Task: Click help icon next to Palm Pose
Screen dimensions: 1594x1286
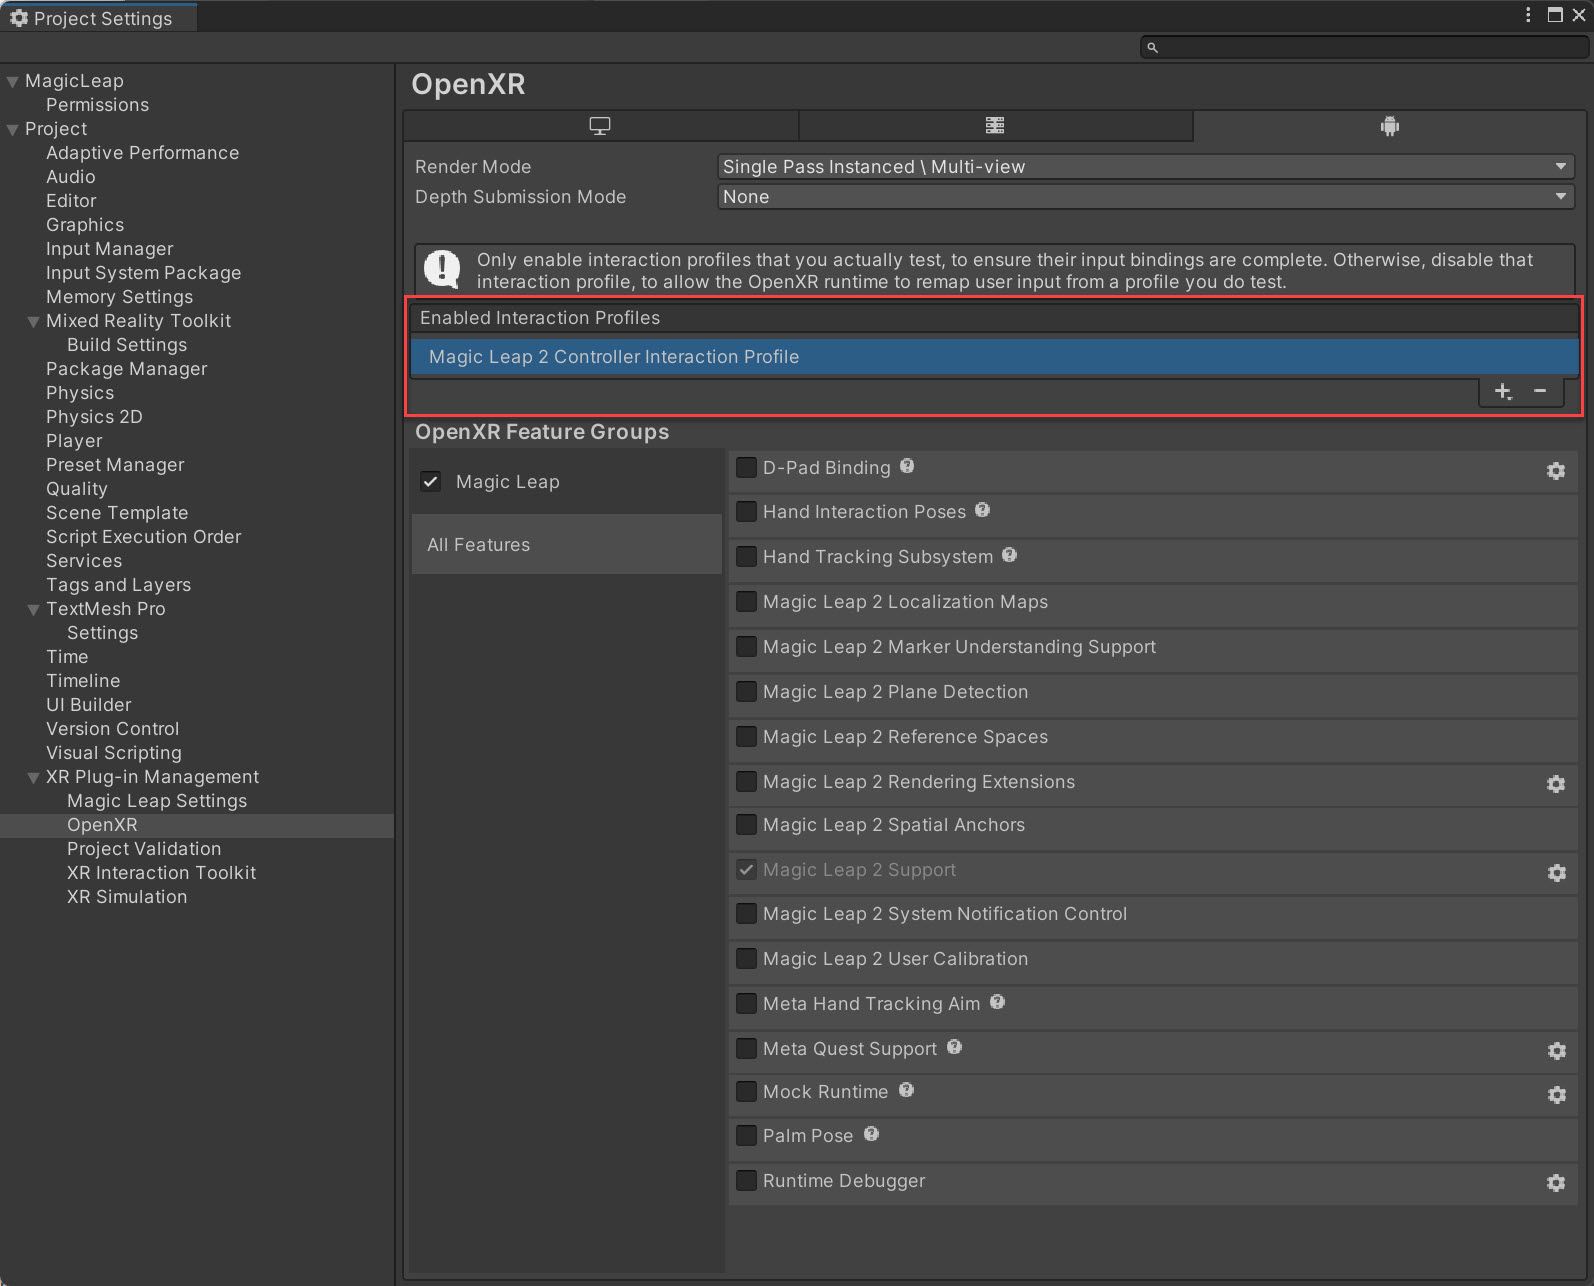Action: 871,1134
